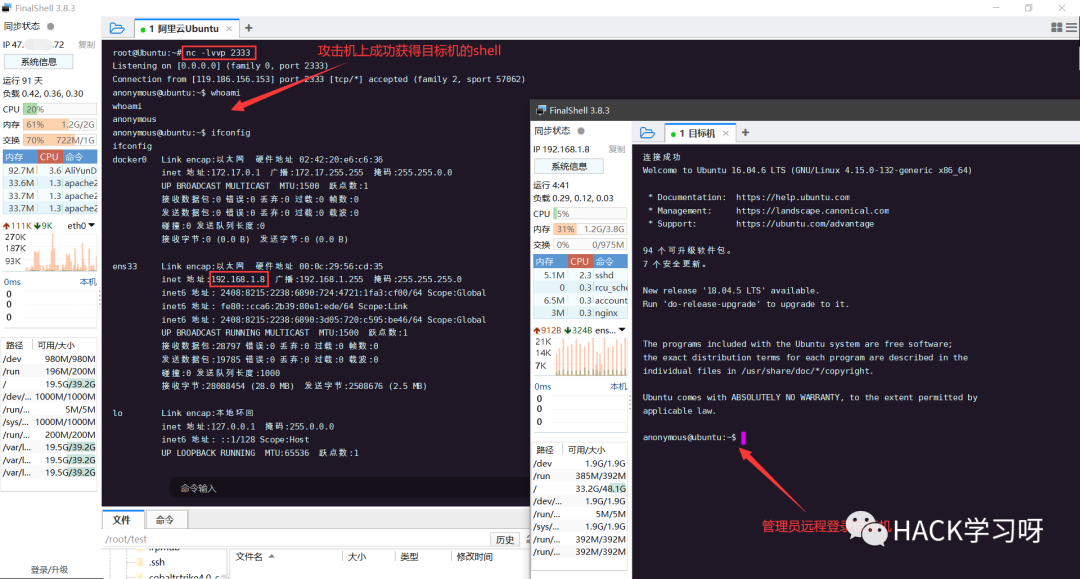
Task: Click 内存 31% bar in 目标机 window
Action: click(x=590, y=229)
